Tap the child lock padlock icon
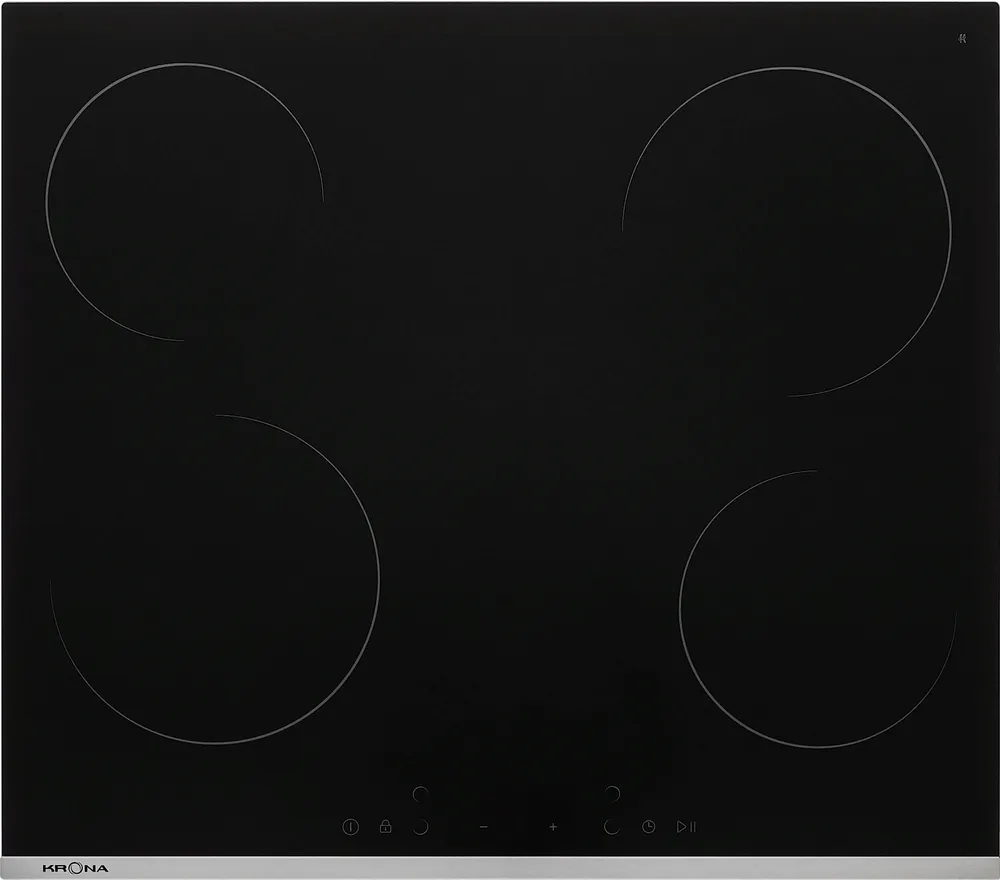The height and width of the screenshot is (880, 1000). click(385, 826)
